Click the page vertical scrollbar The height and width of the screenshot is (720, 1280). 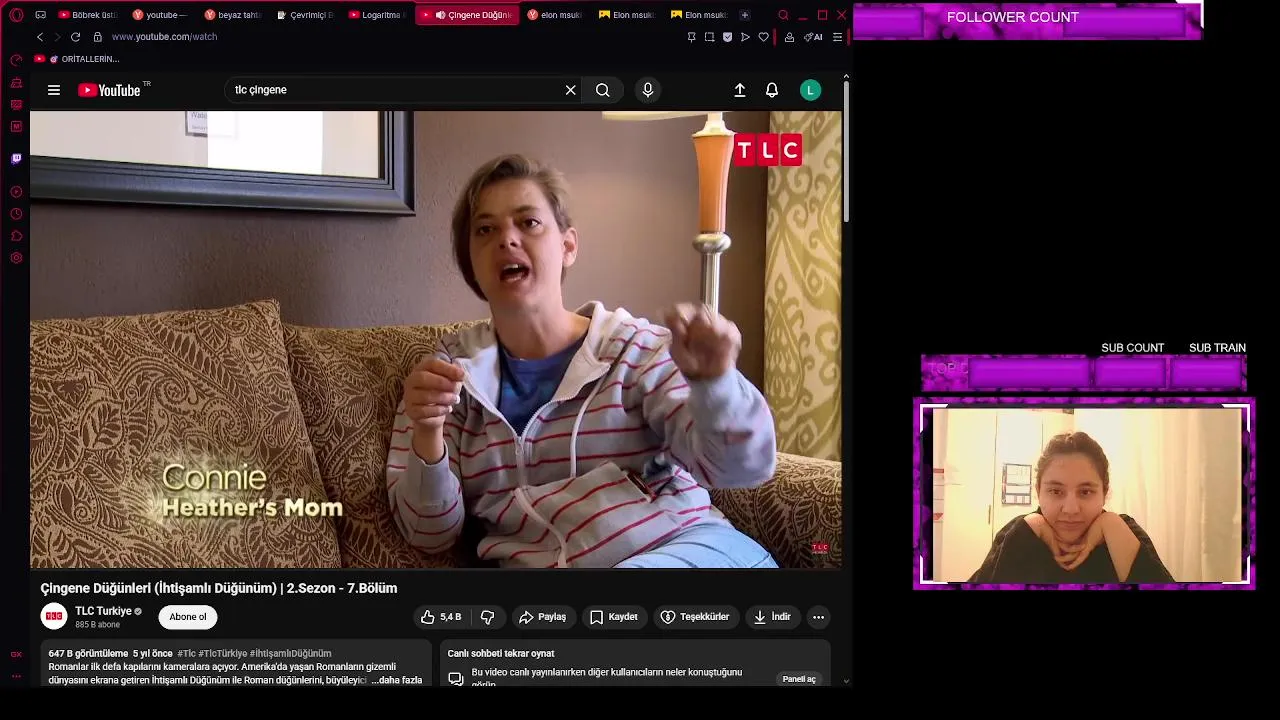pos(846,150)
